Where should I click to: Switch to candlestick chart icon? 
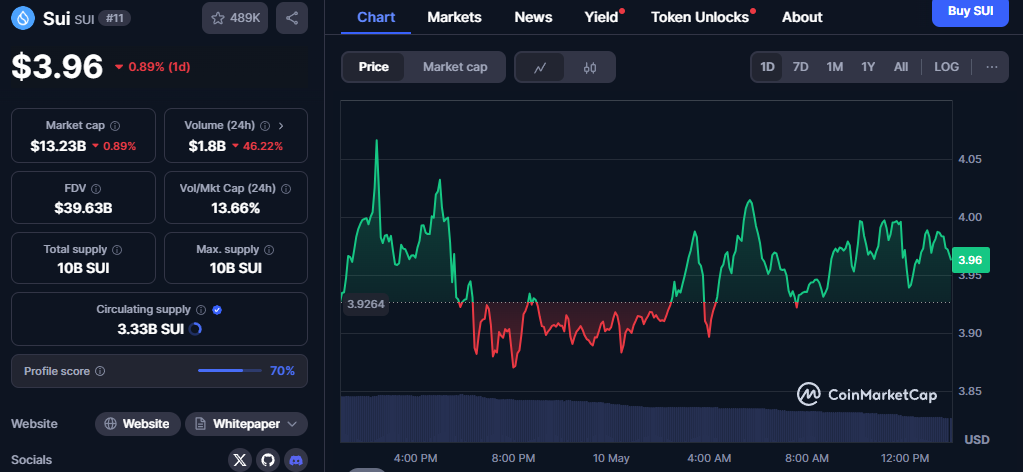(590, 67)
